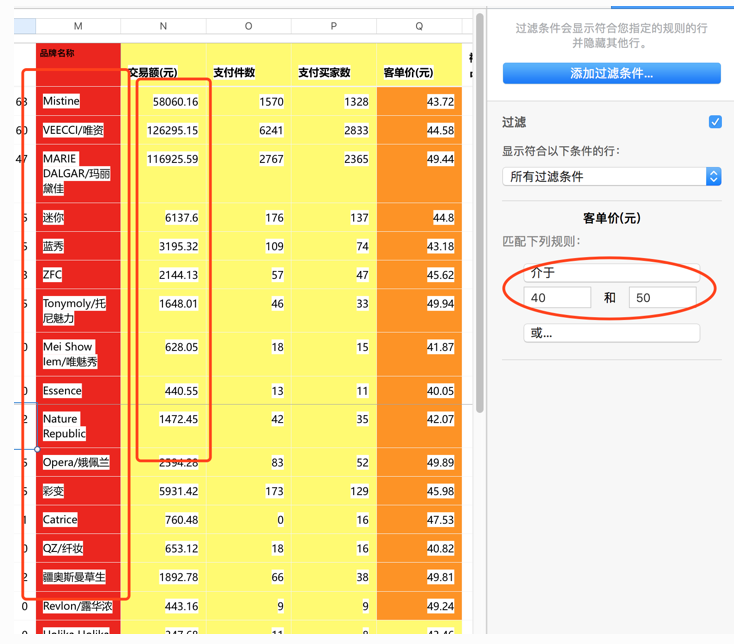
Task: Select column Q header
Action: 419,26
